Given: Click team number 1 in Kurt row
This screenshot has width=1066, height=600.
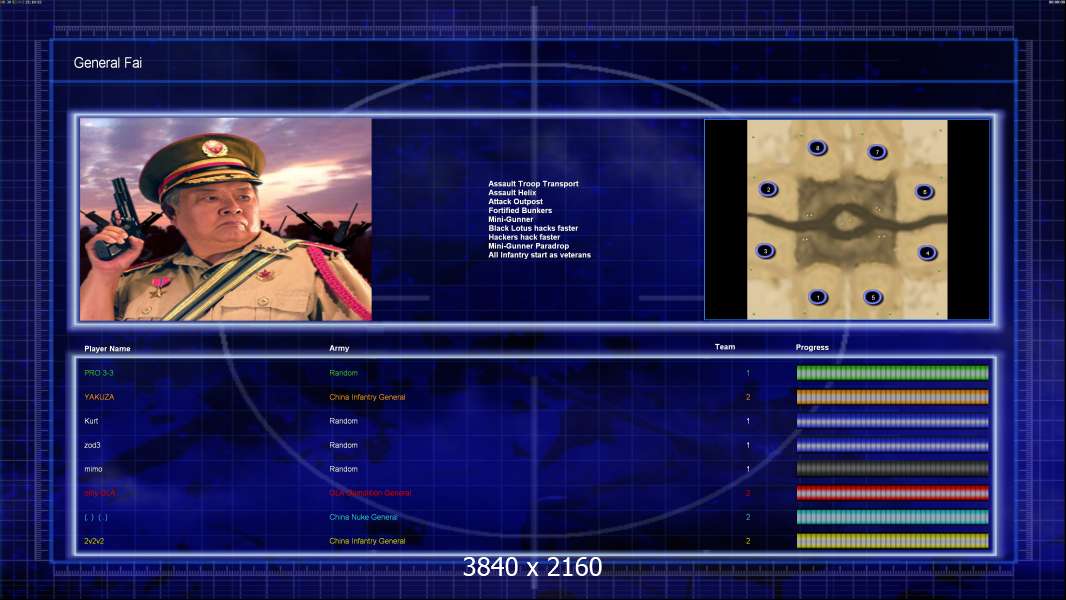Looking at the screenshot, I should click(748, 421).
